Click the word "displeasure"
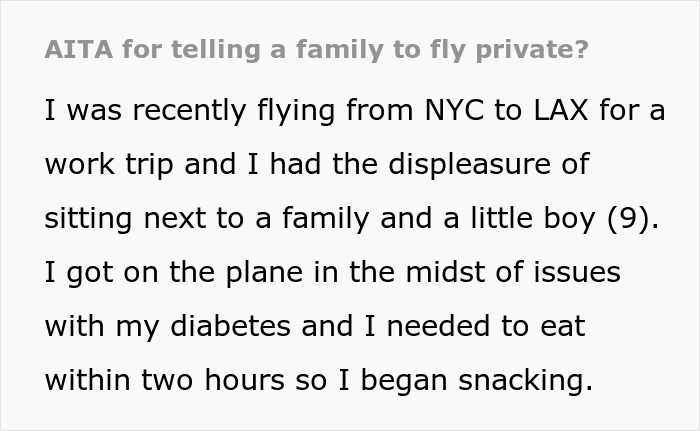This screenshot has height=431, width=700. 470,165
